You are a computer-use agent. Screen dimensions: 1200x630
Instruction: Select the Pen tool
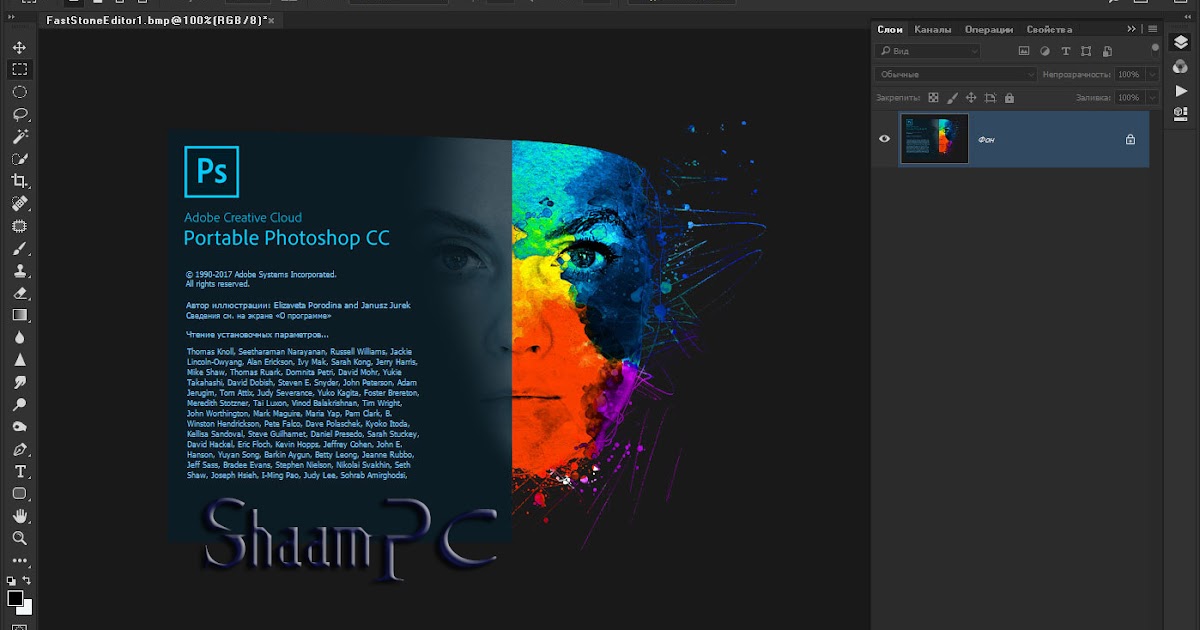coord(19,450)
